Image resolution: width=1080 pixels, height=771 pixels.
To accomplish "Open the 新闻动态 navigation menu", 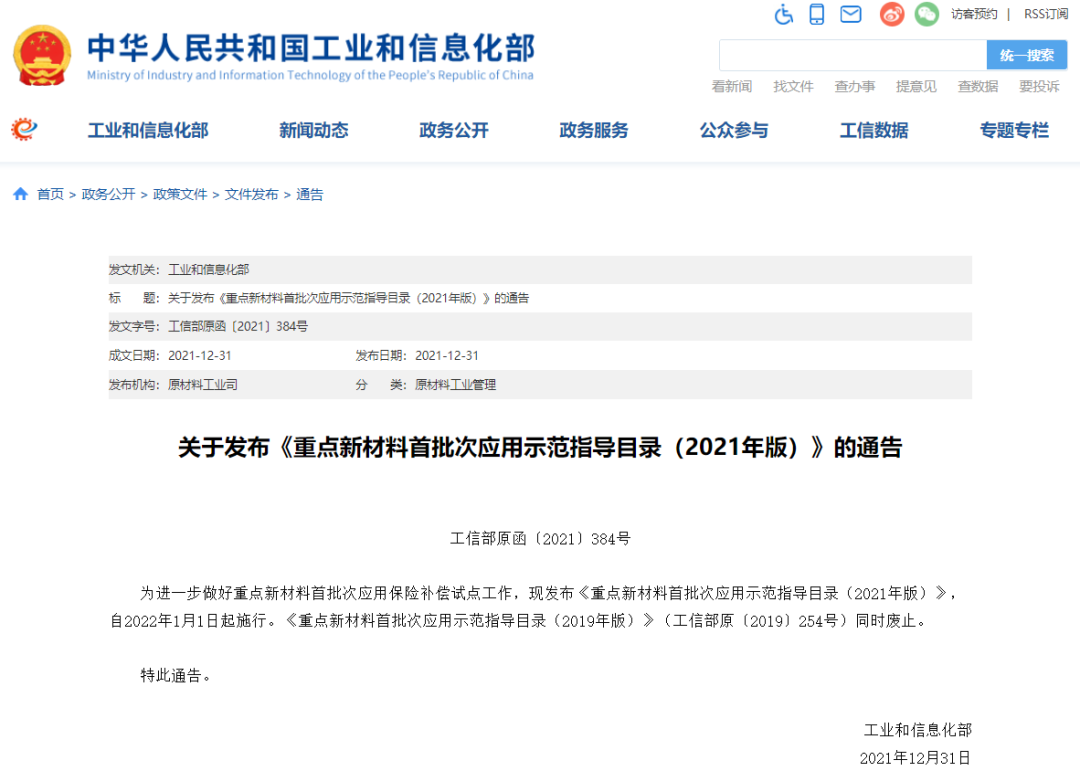I will (313, 130).
